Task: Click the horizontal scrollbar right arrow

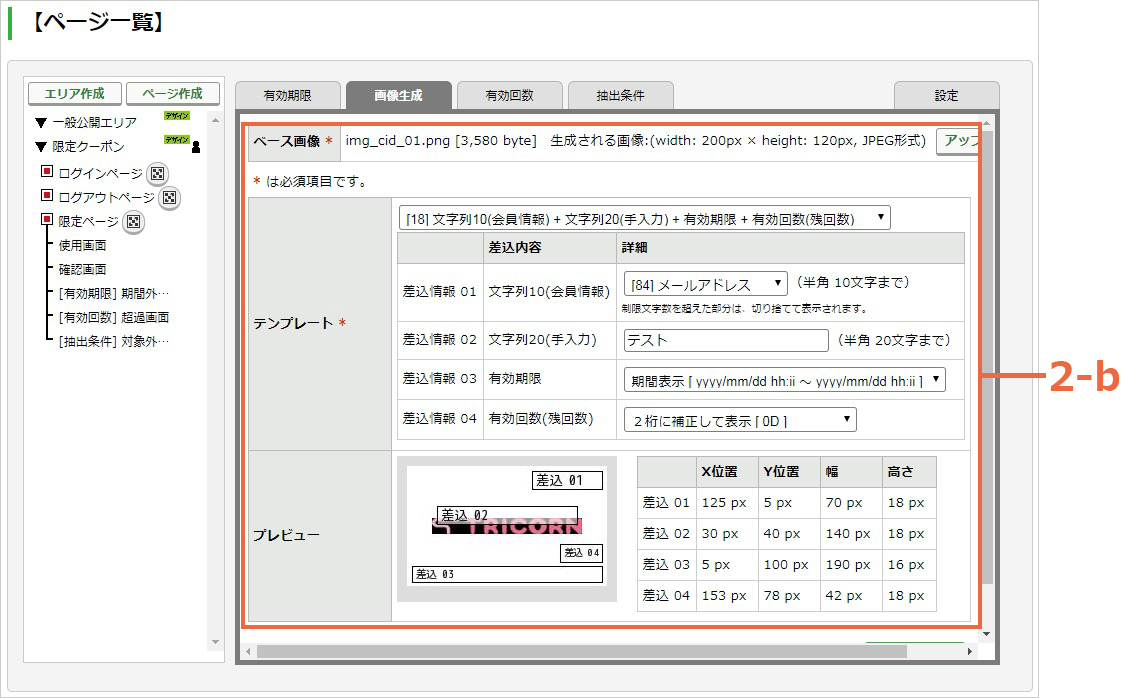Action: (970, 651)
